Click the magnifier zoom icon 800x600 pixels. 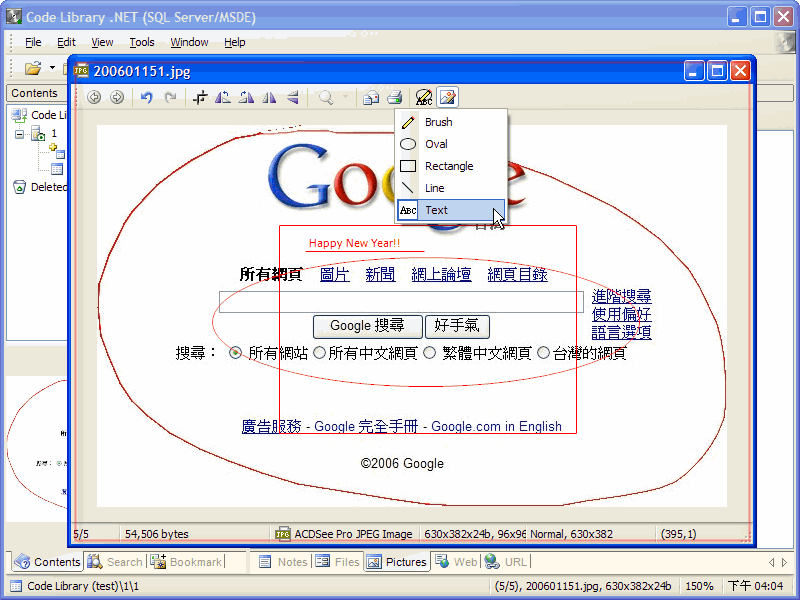point(326,97)
